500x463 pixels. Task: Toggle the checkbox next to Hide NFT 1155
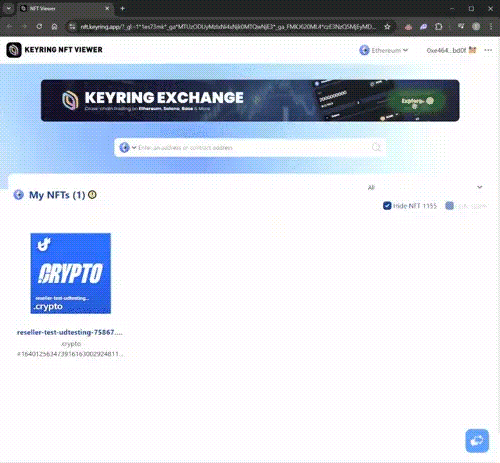coord(450,206)
